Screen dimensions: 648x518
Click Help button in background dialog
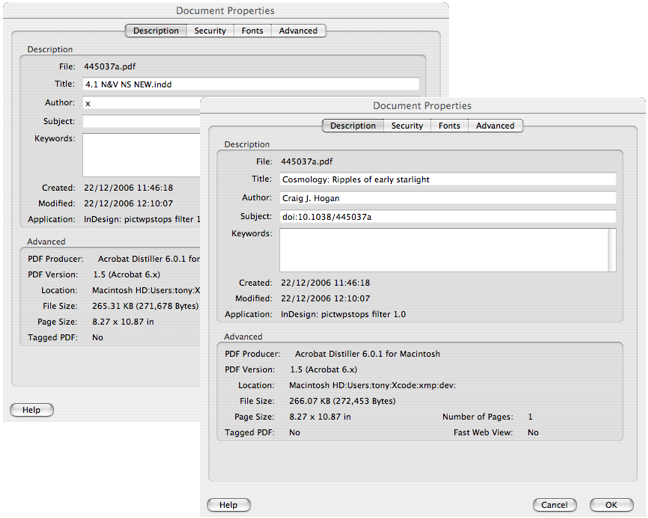31,410
